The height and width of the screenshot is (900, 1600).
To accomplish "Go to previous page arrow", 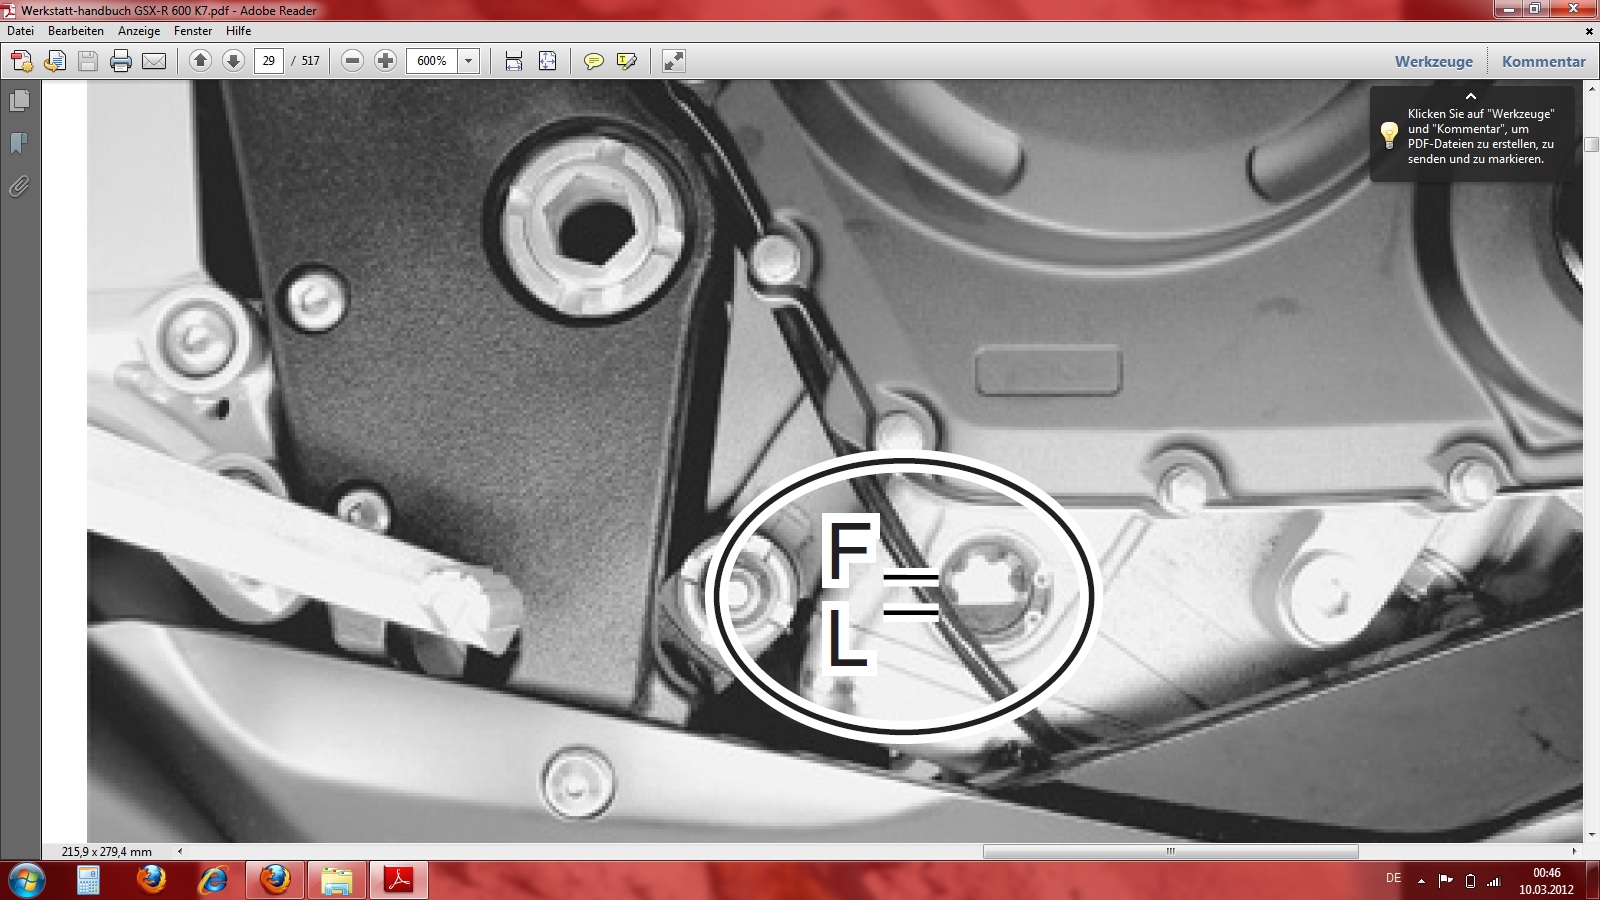I will (200, 61).
